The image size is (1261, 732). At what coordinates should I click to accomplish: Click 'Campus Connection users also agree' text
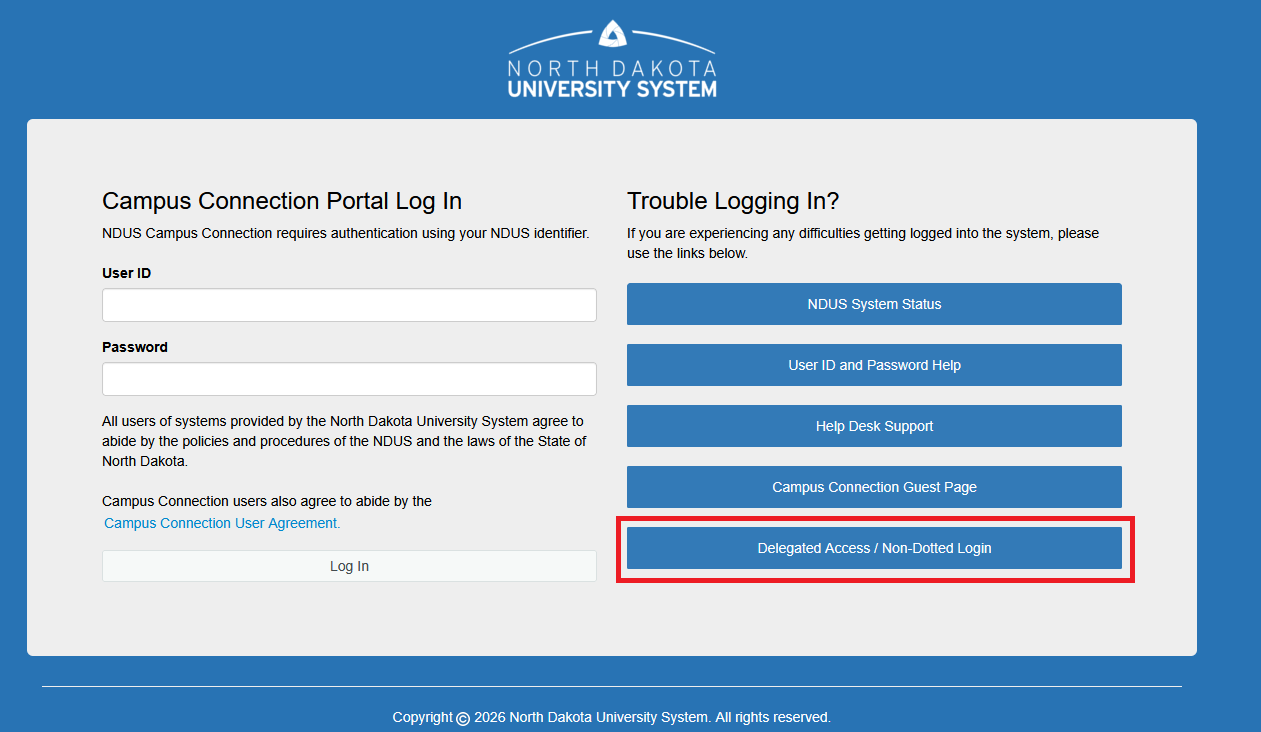(267, 501)
